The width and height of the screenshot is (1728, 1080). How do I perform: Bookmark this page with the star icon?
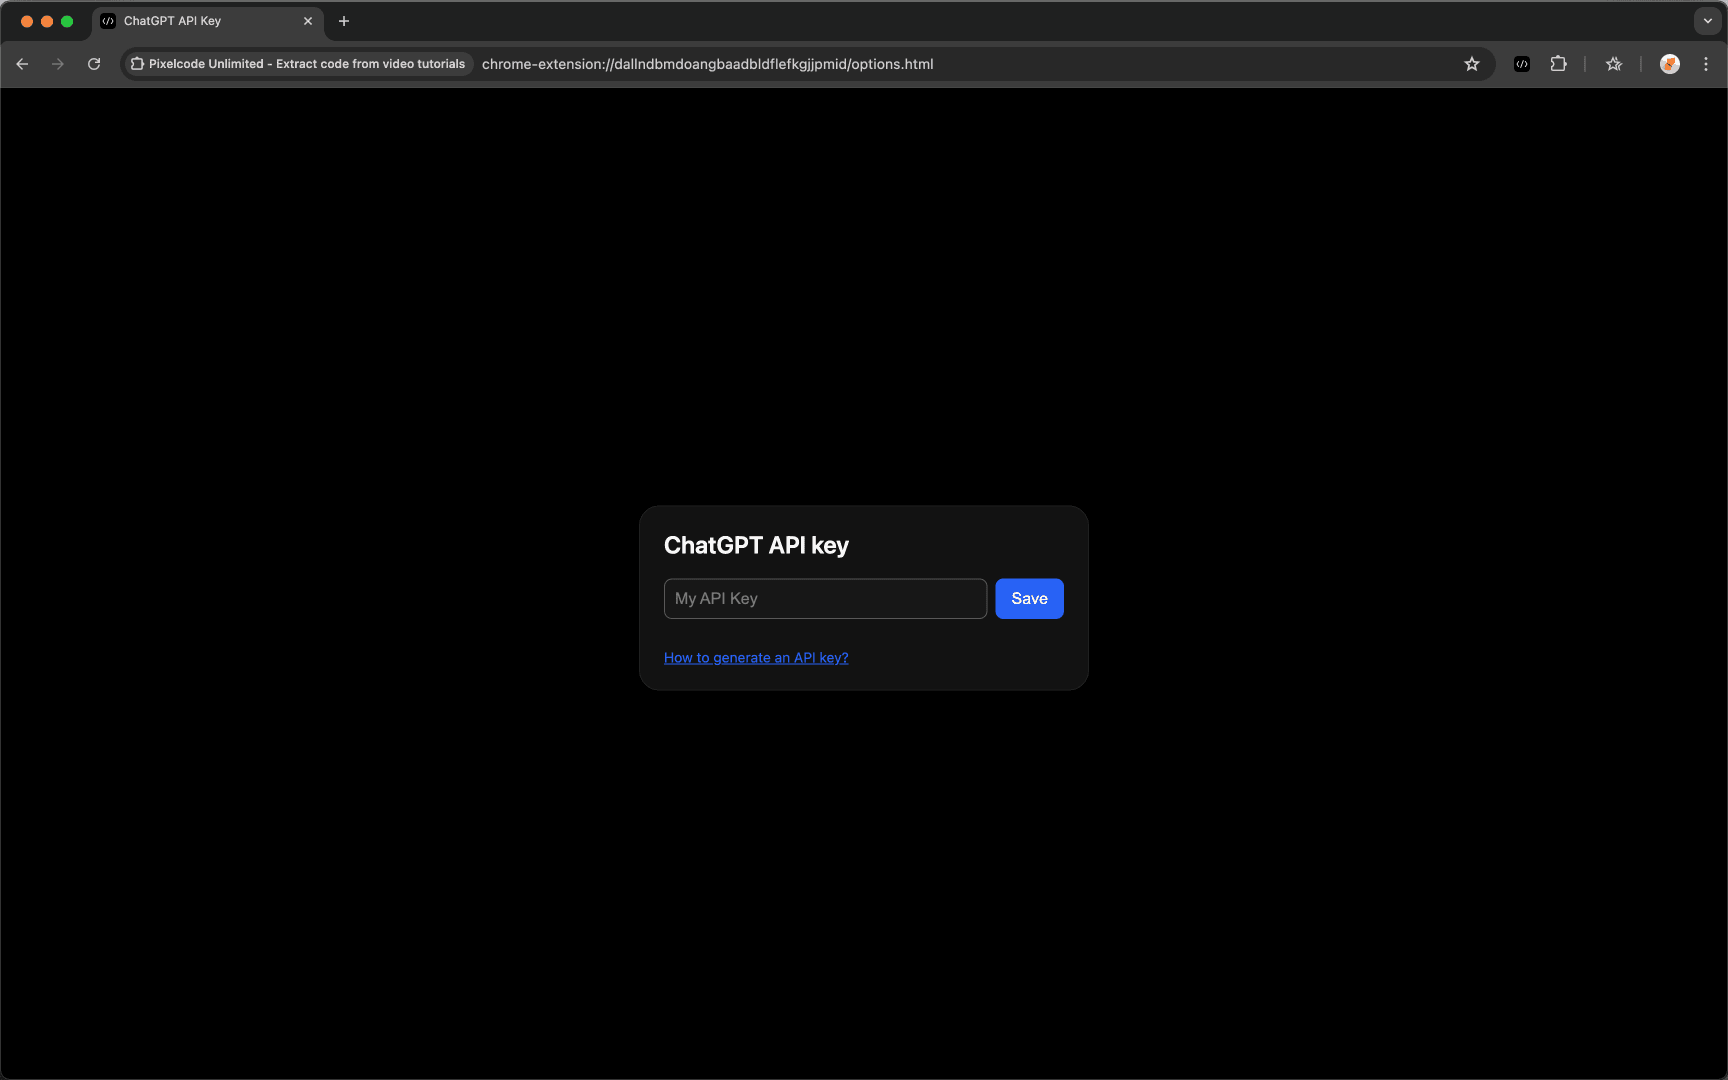[x=1472, y=64]
